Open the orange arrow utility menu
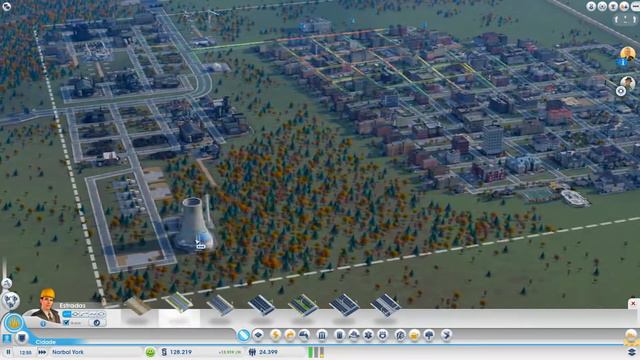640x360 pixels. click(290, 335)
